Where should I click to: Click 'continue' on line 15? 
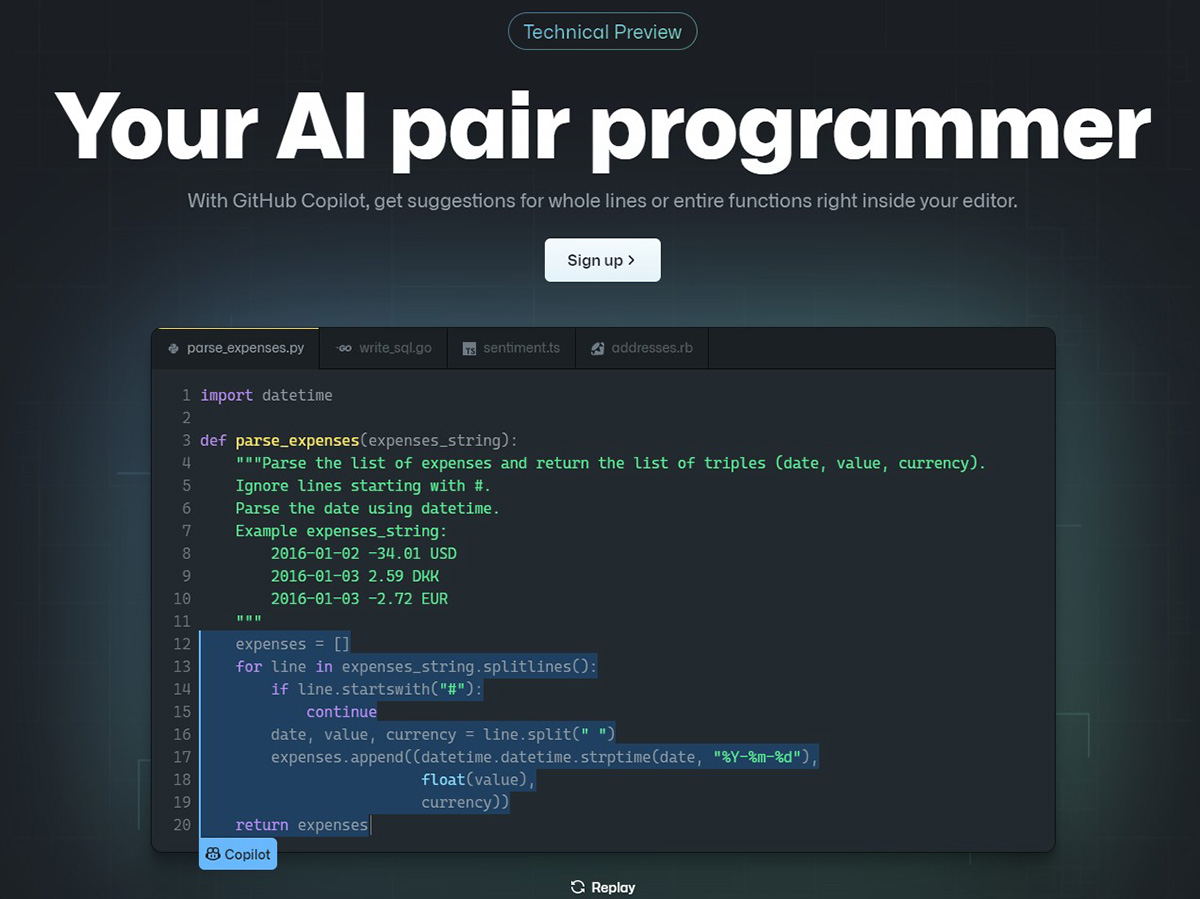342,712
